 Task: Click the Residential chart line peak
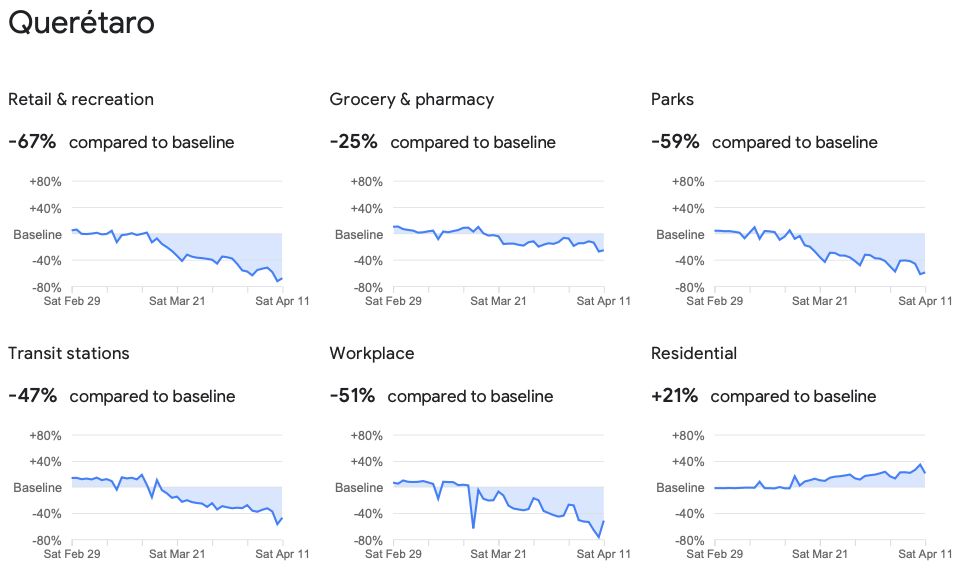pos(920,465)
